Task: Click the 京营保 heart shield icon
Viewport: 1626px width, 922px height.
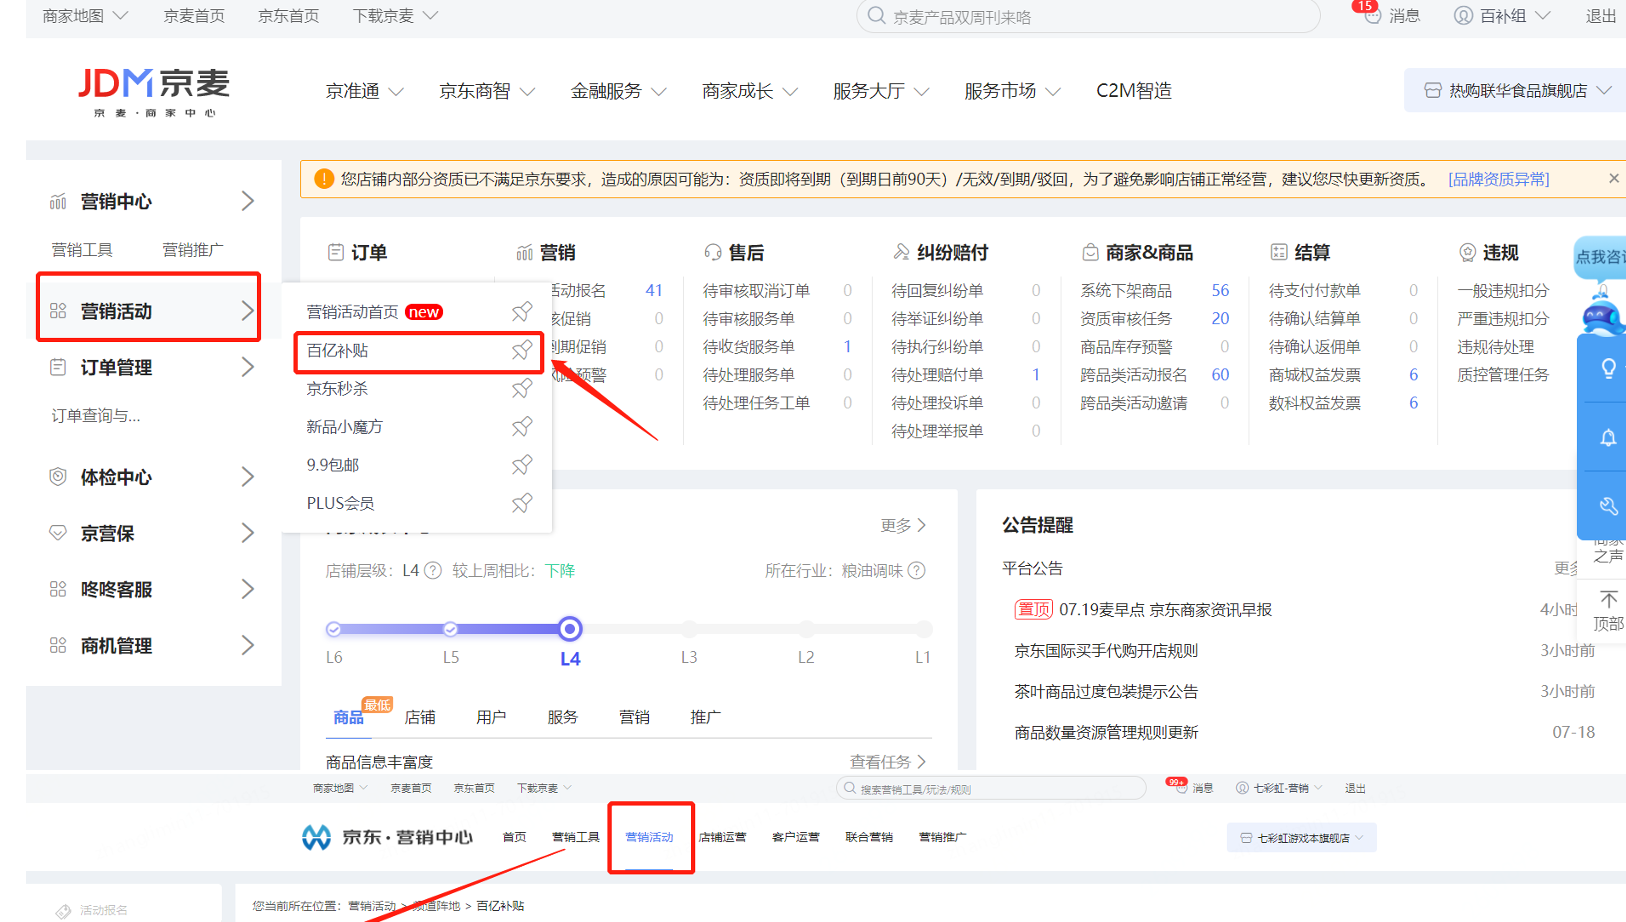Action: [58, 533]
